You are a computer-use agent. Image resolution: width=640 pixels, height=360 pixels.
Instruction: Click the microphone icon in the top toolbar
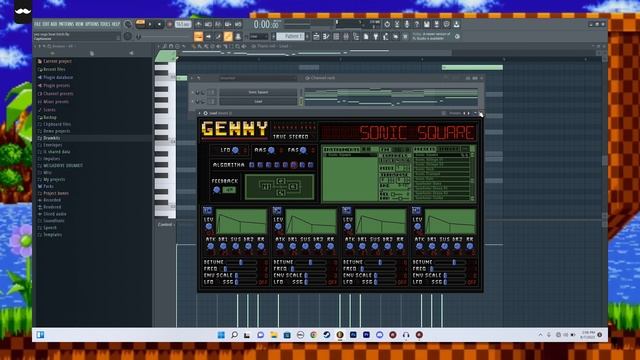pos(407,24)
